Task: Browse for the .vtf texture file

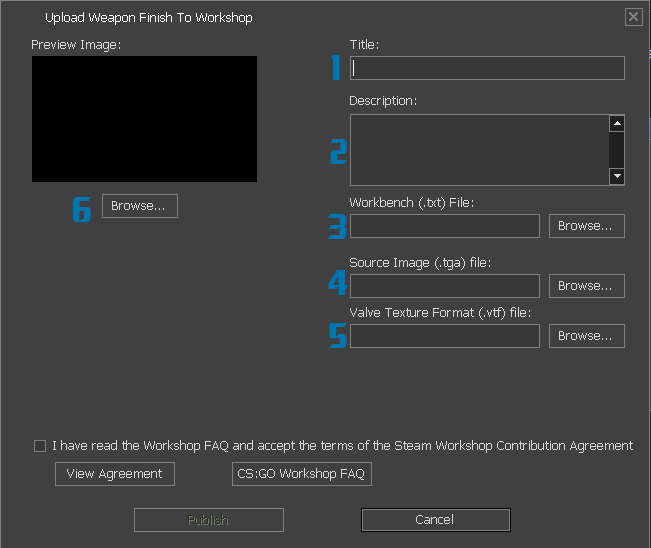Action: coord(586,336)
